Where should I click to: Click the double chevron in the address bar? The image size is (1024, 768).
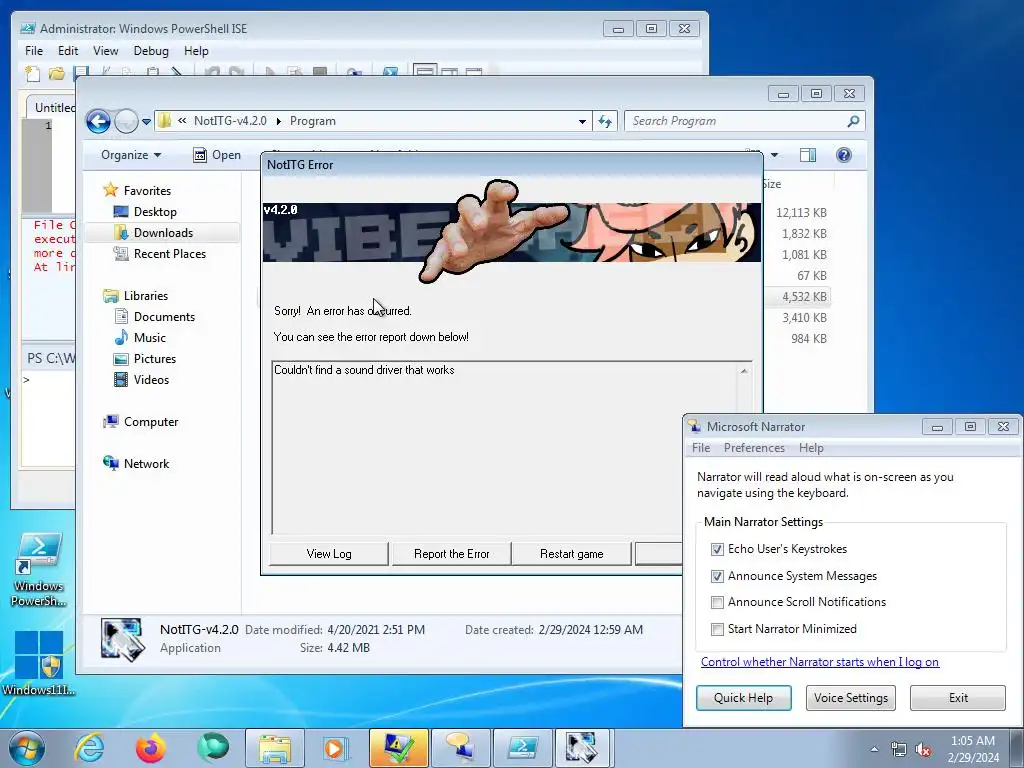[x=182, y=121]
